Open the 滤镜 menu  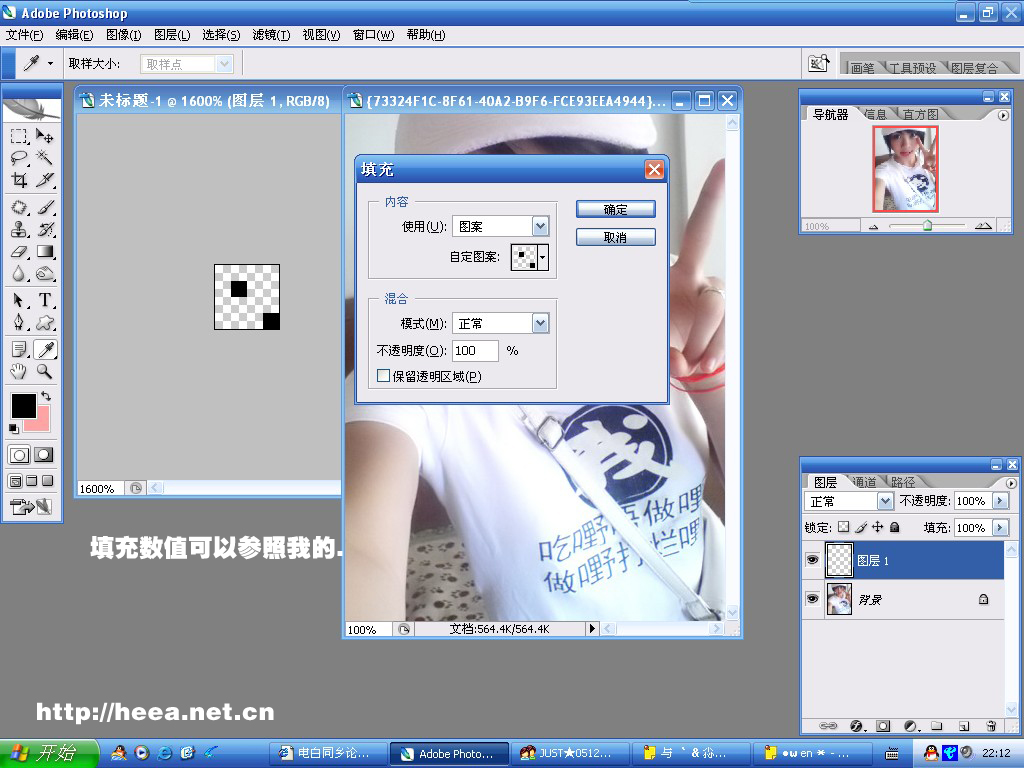270,35
